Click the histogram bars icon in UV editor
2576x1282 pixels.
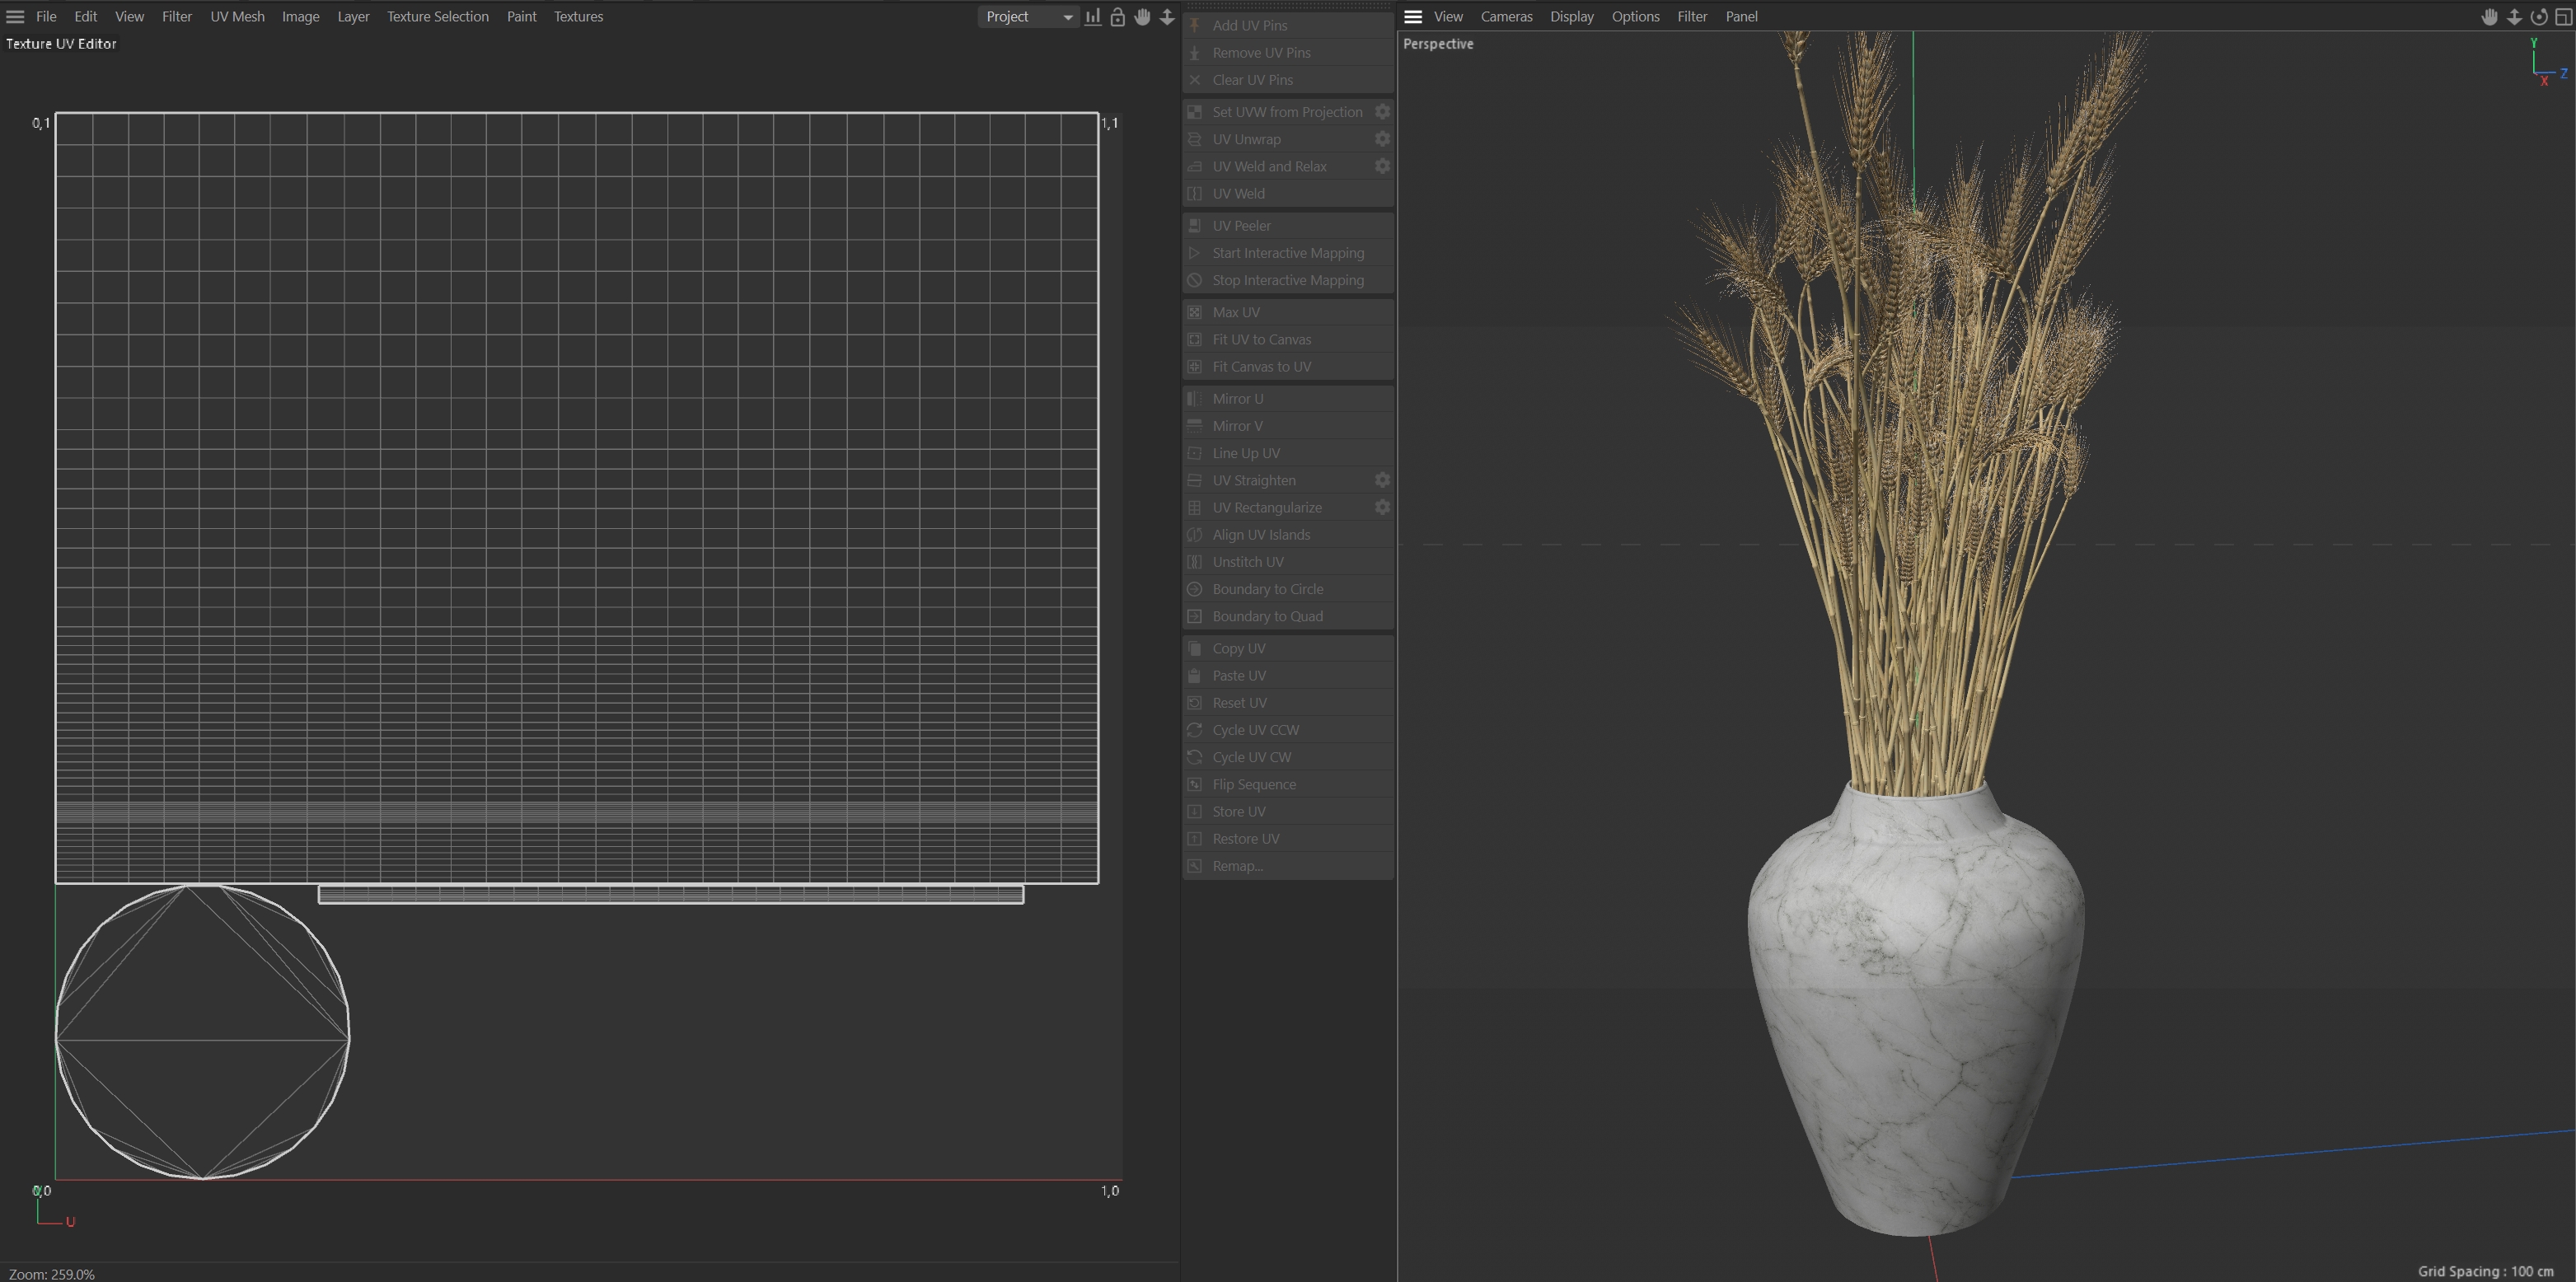1093,17
